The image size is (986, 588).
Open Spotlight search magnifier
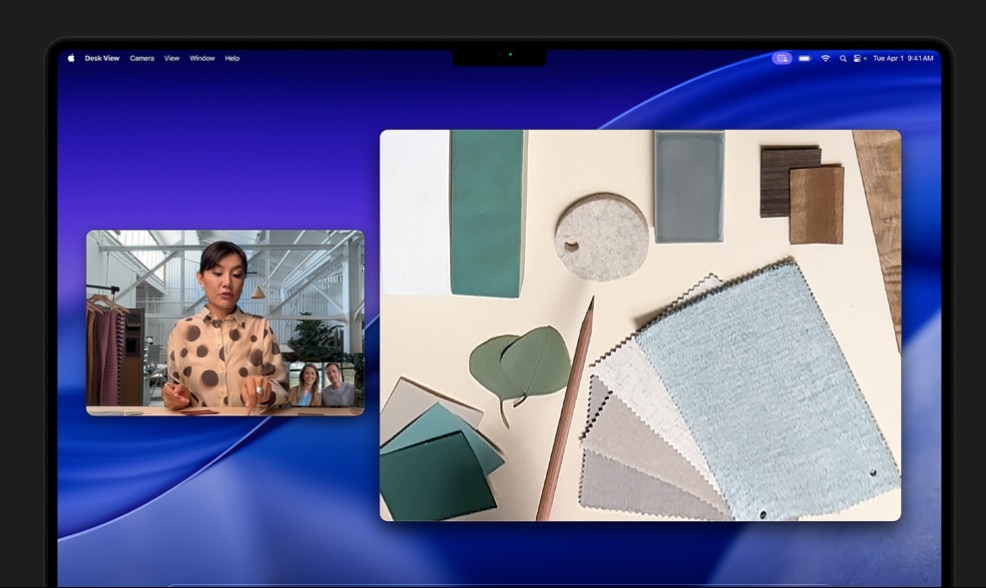click(x=843, y=58)
